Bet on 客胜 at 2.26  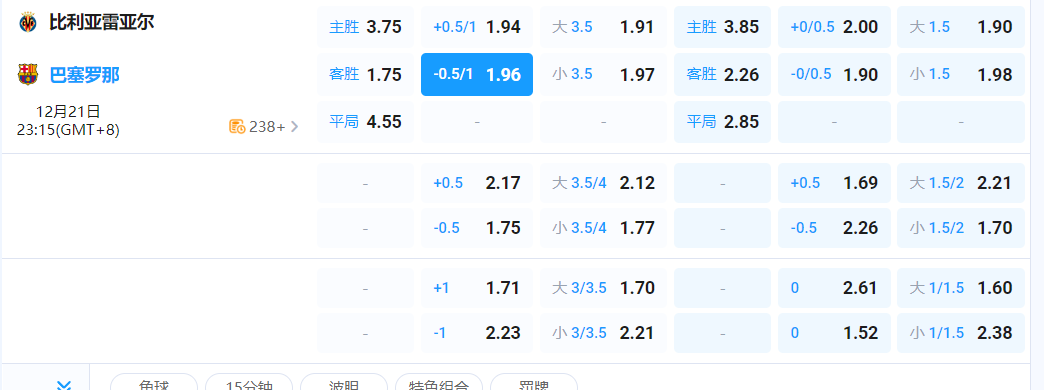pos(722,75)
